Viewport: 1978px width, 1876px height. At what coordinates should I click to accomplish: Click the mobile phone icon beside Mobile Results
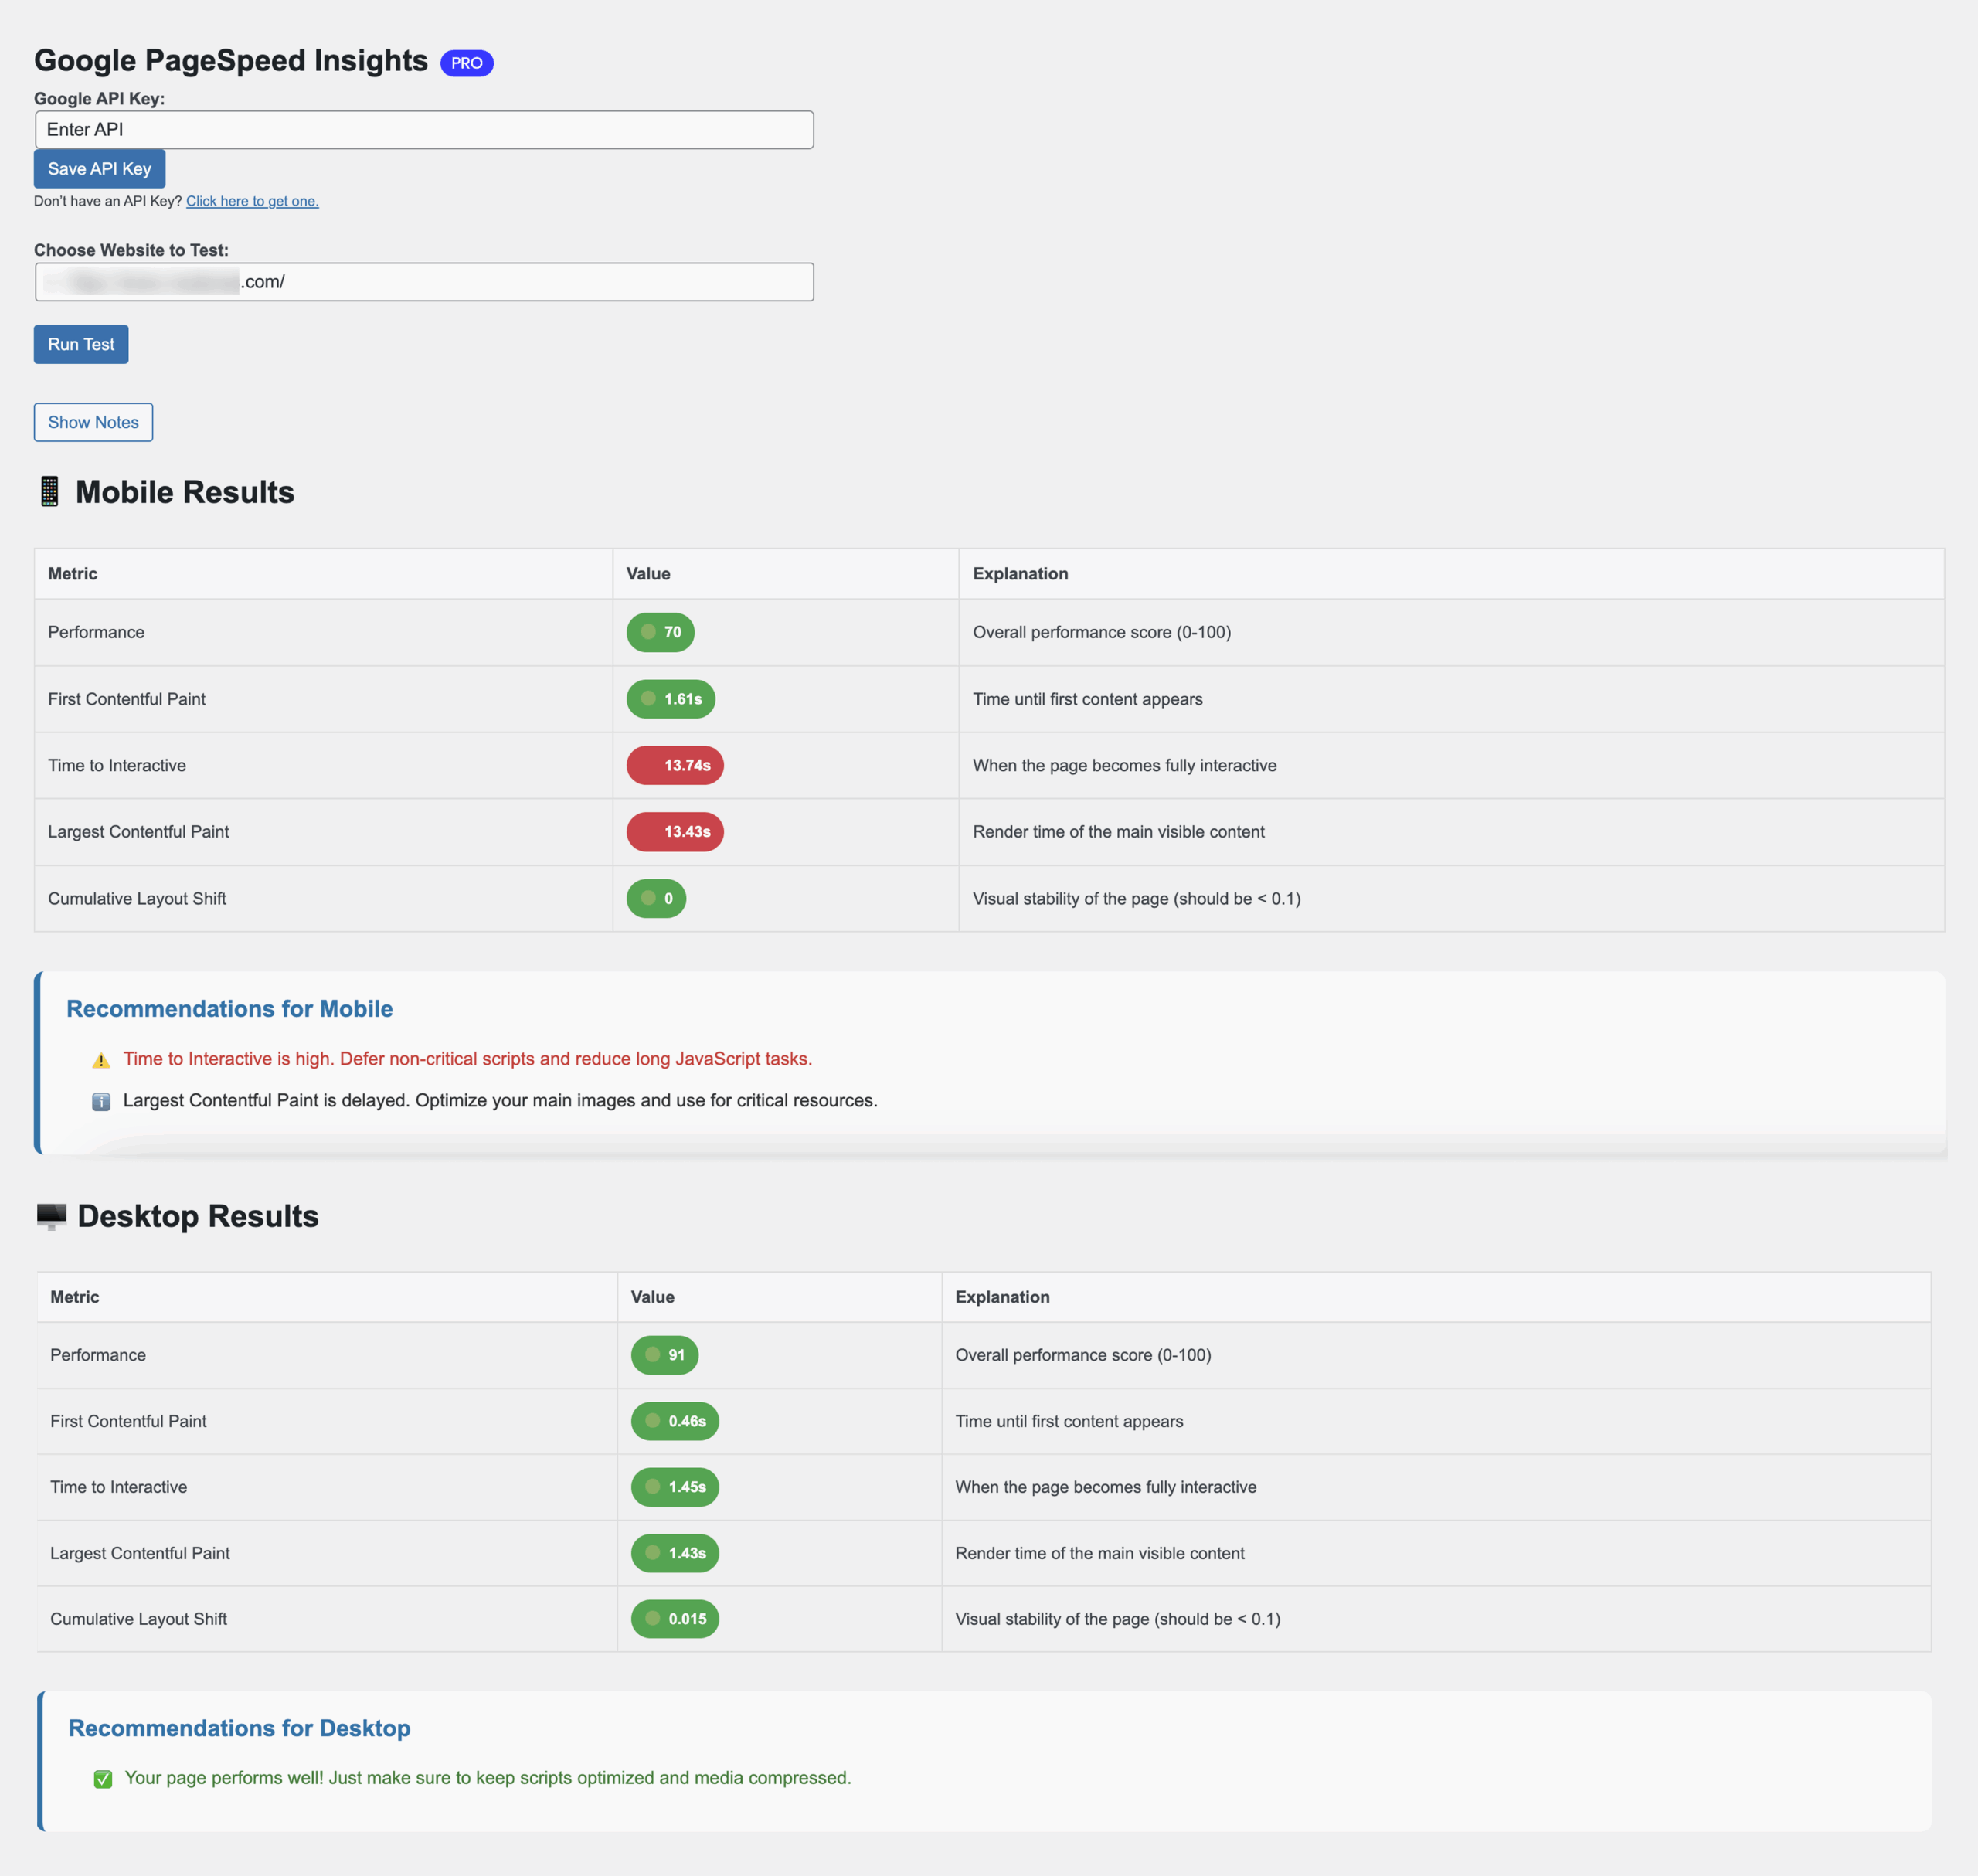click(x=49, y=492)
